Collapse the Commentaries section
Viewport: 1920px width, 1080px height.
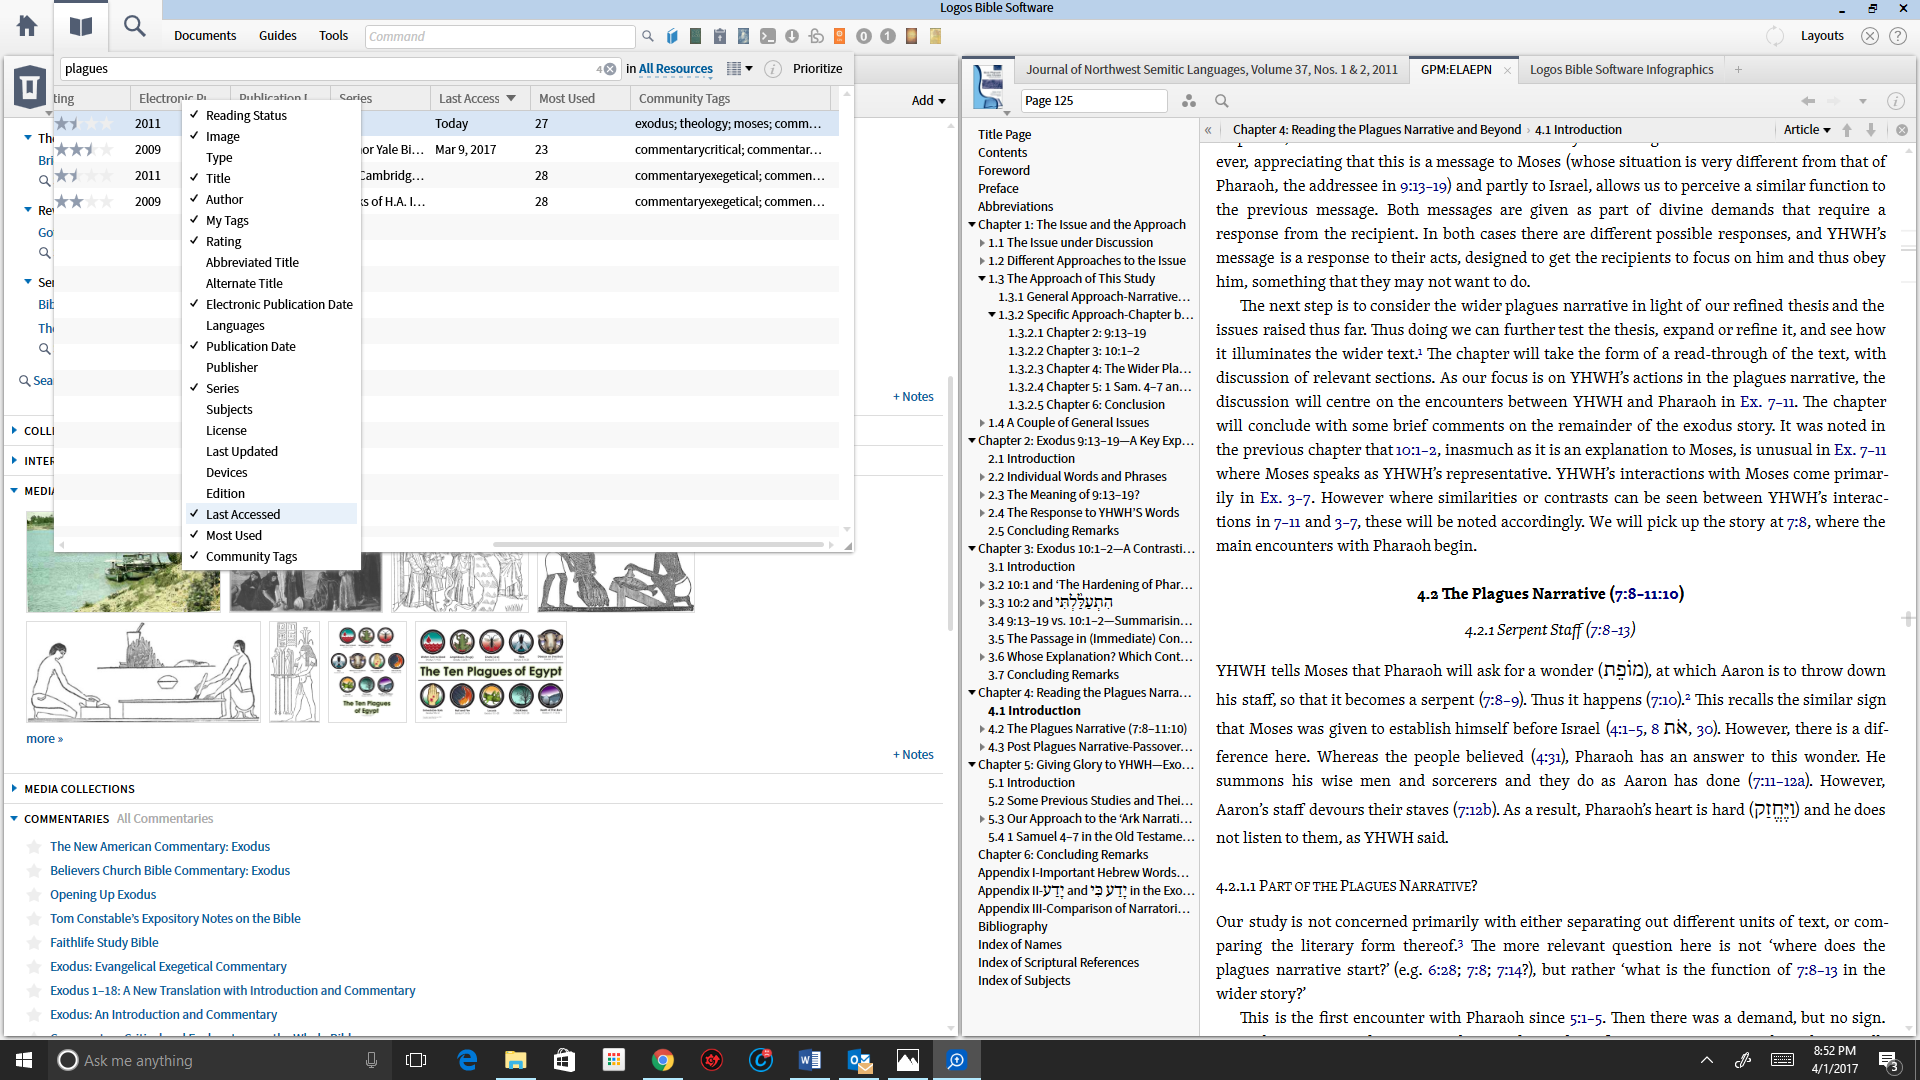tap(14, 819)
